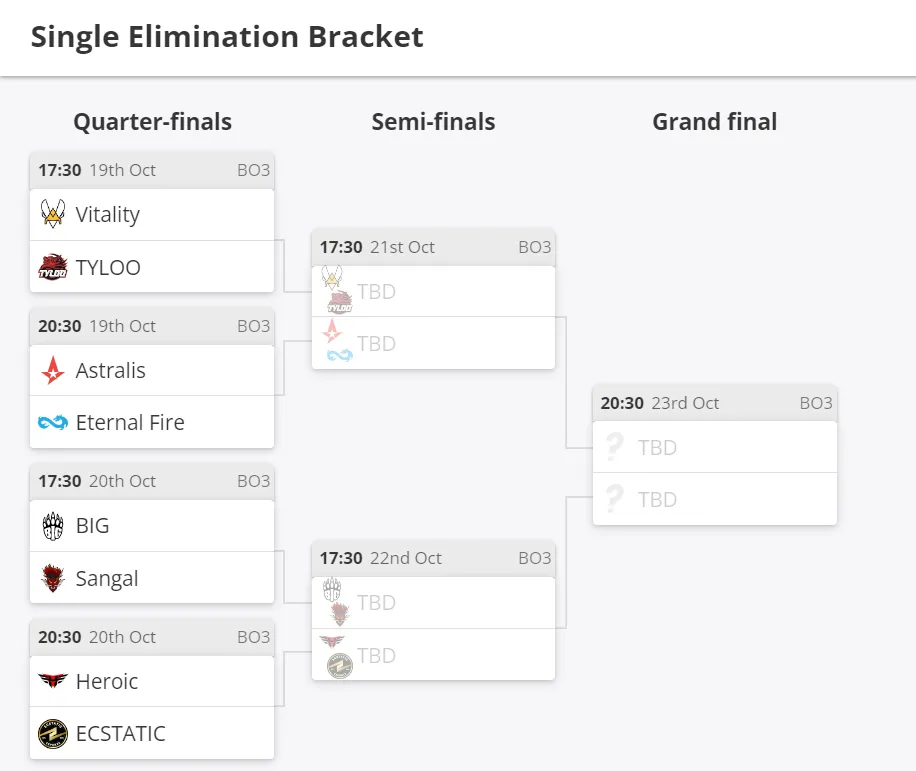
Task: Select the ECSTATIC team name
Action: [x=121, y=734]
